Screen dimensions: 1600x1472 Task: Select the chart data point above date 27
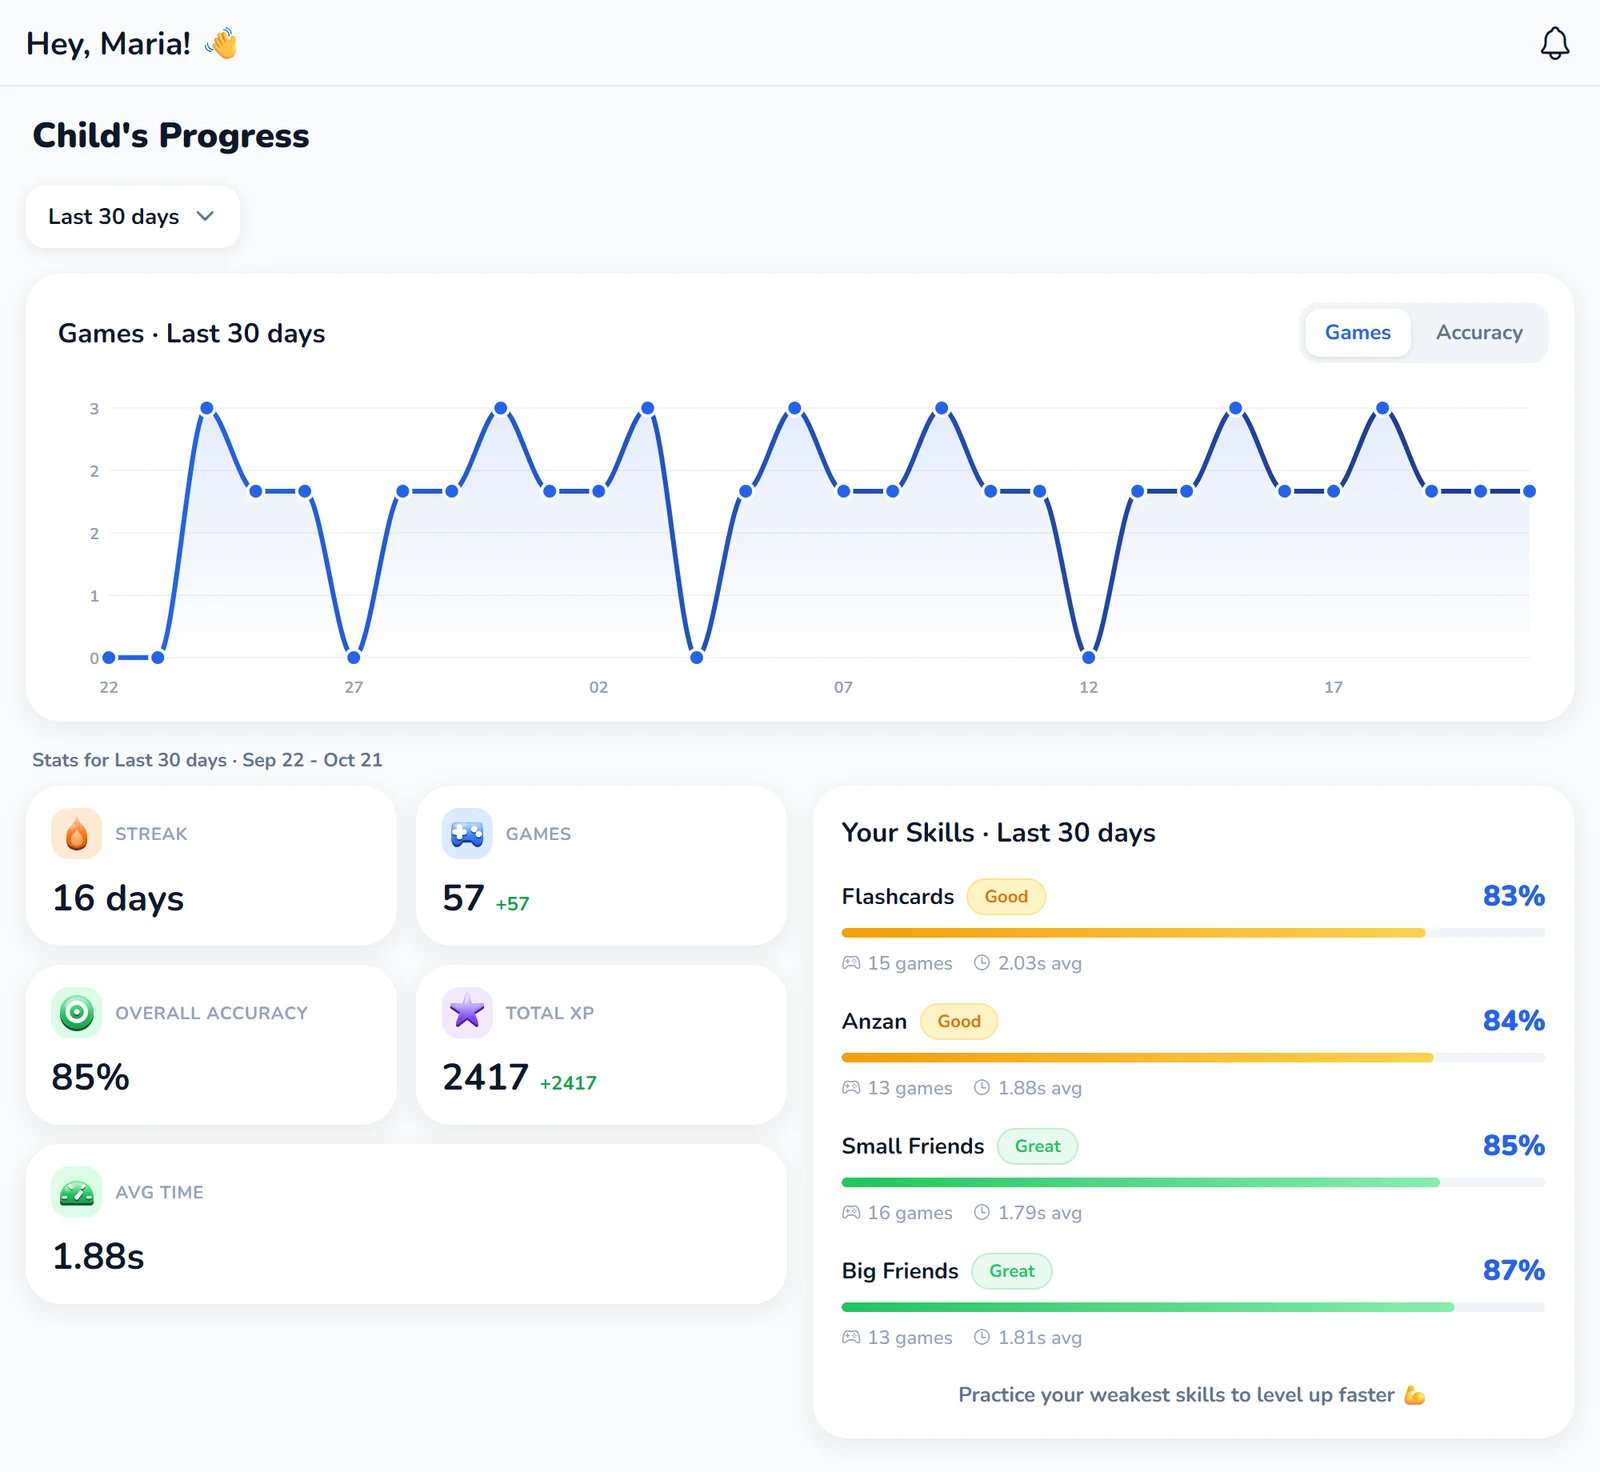(354, 657)
